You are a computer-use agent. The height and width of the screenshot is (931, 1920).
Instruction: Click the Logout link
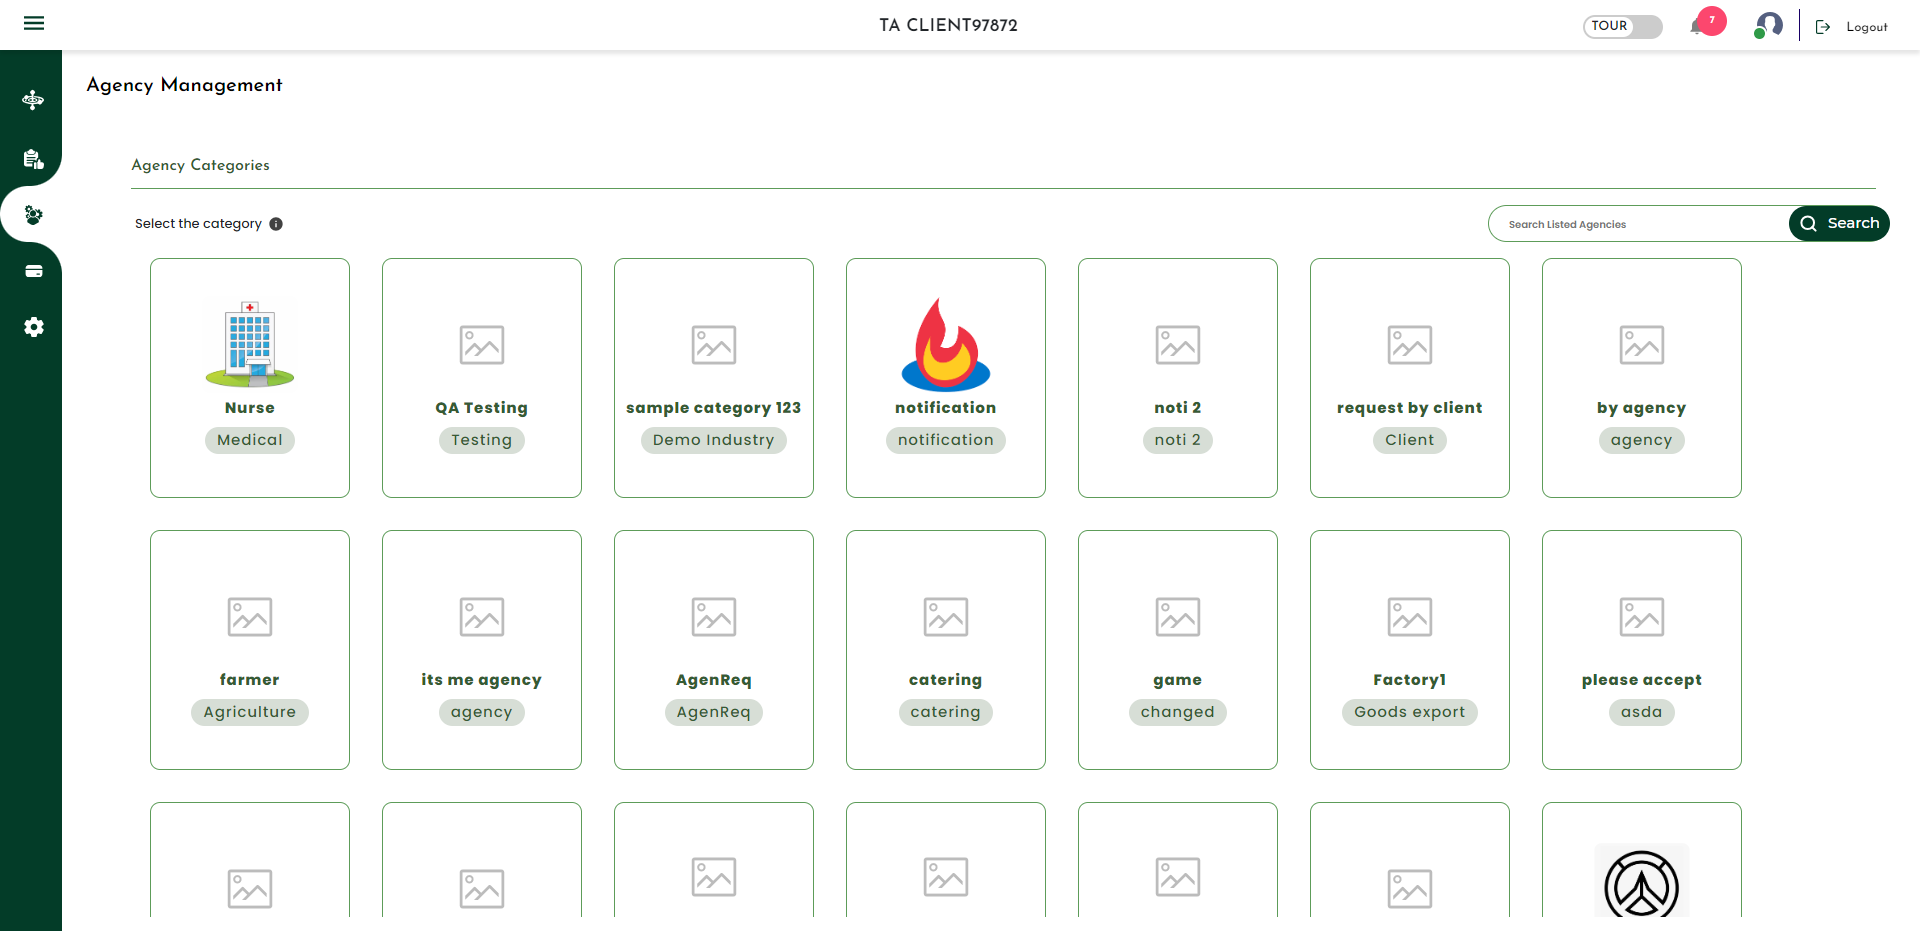1865,27
